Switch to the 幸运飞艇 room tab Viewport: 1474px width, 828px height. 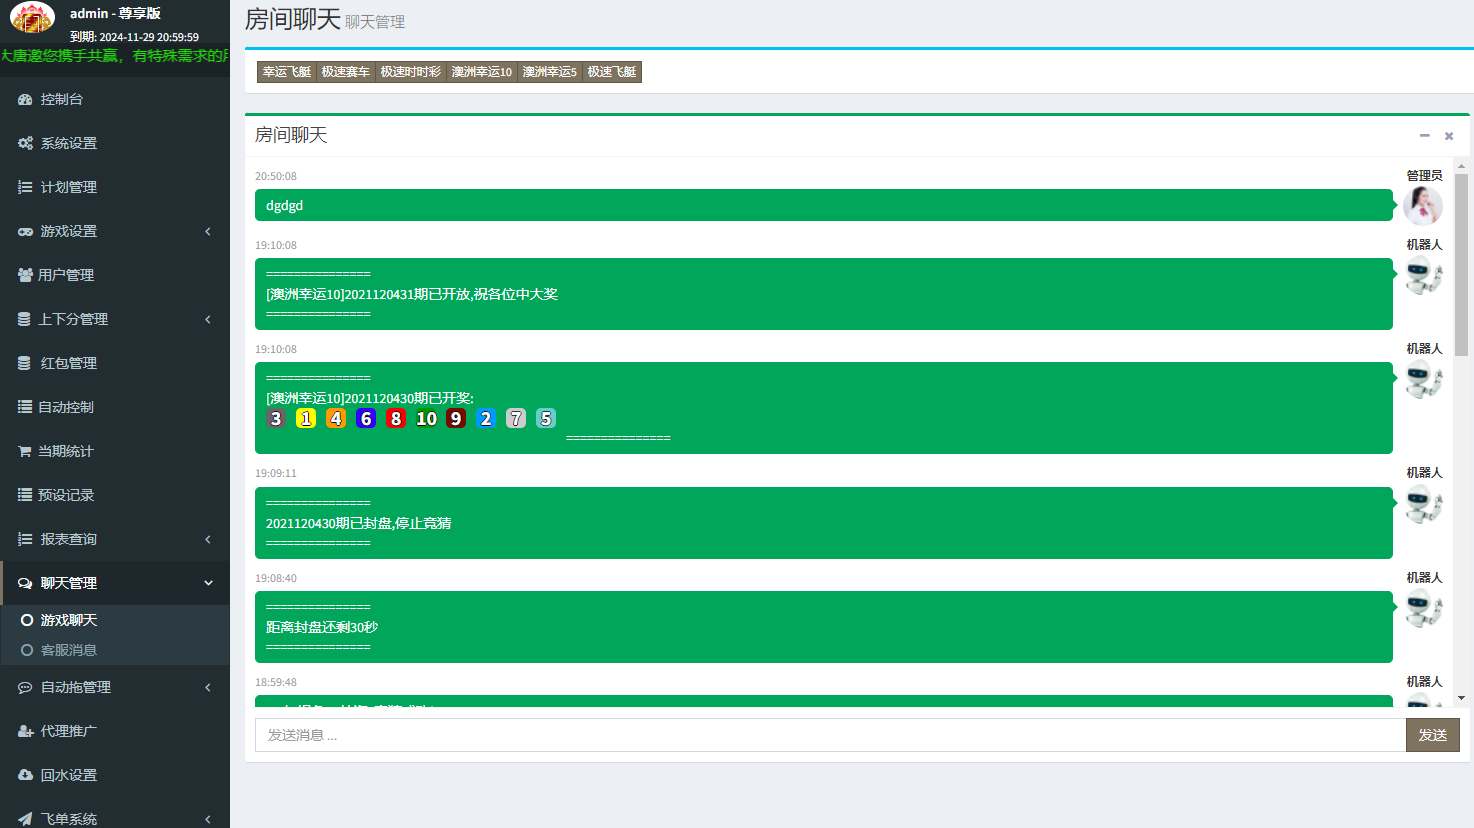(x=287, y=72)
